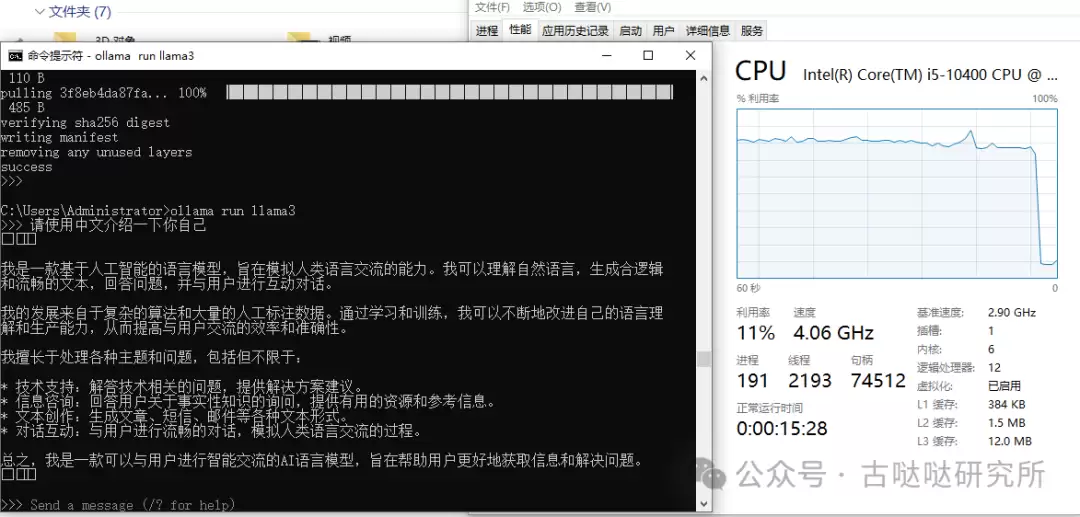This screenshot has width=1080, height=517.
Task: Maximize the Command Prompt window
Action: 648,55
